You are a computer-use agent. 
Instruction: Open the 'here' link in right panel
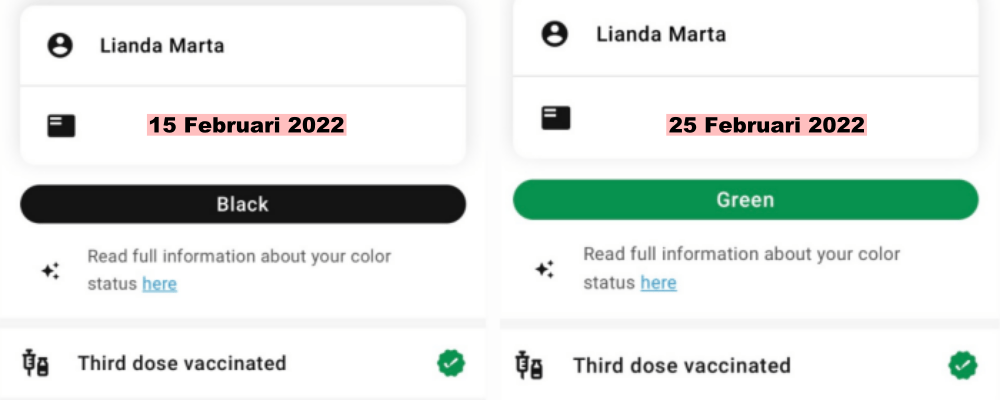658,283
